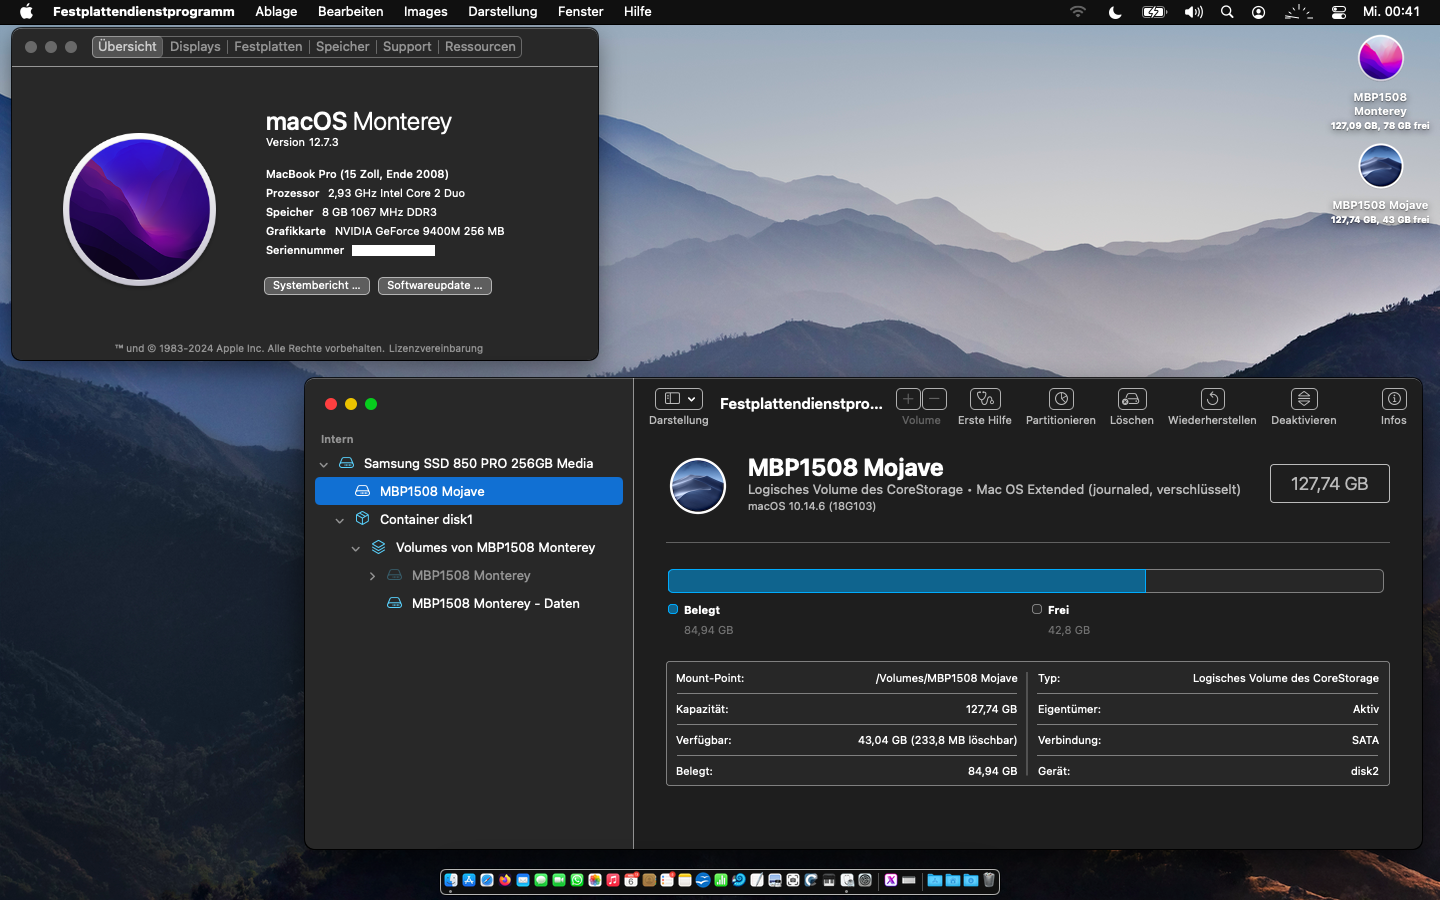Open the Wi-Fi status menu
The width and height of the screenshot is (1440, 900).
(x=1077, y=12)
